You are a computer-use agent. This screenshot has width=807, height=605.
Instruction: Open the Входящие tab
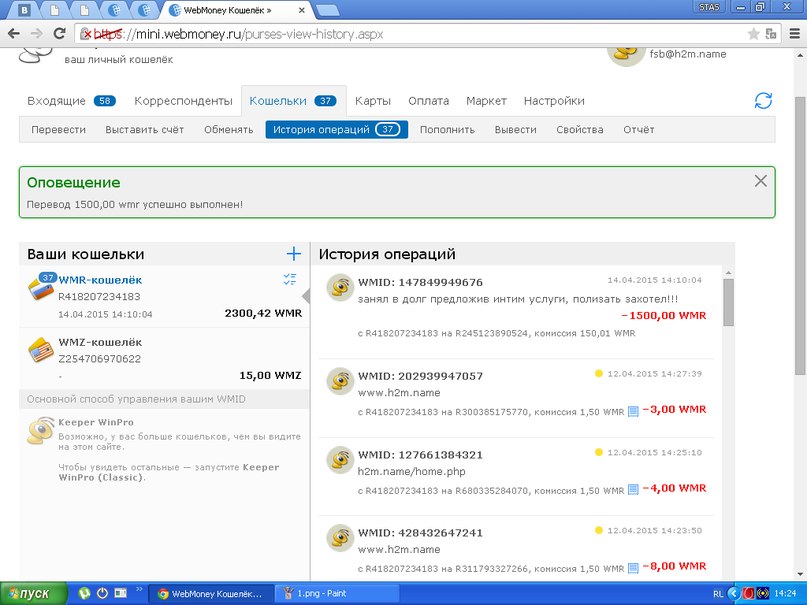[71, 101]
